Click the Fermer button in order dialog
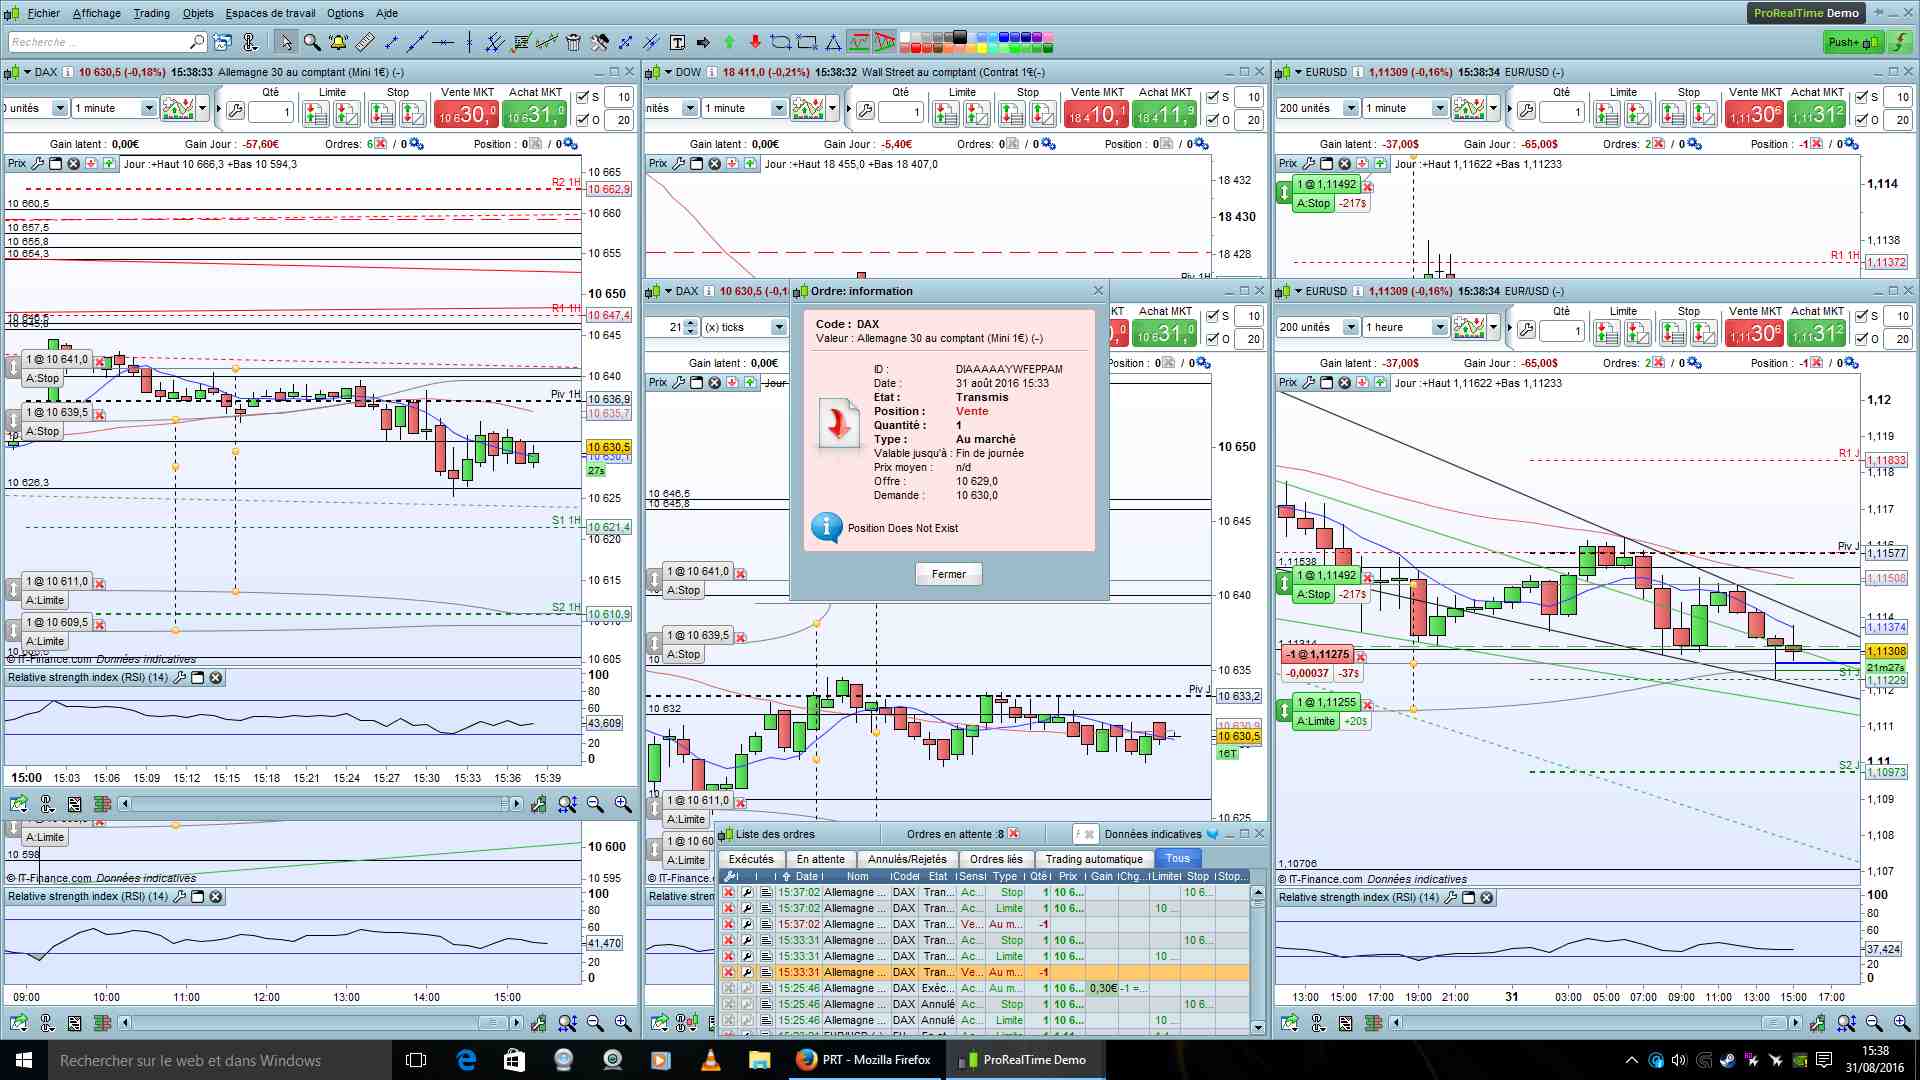The width and height of the screenshot is (1920, 1080). click(x=948, y=574)
